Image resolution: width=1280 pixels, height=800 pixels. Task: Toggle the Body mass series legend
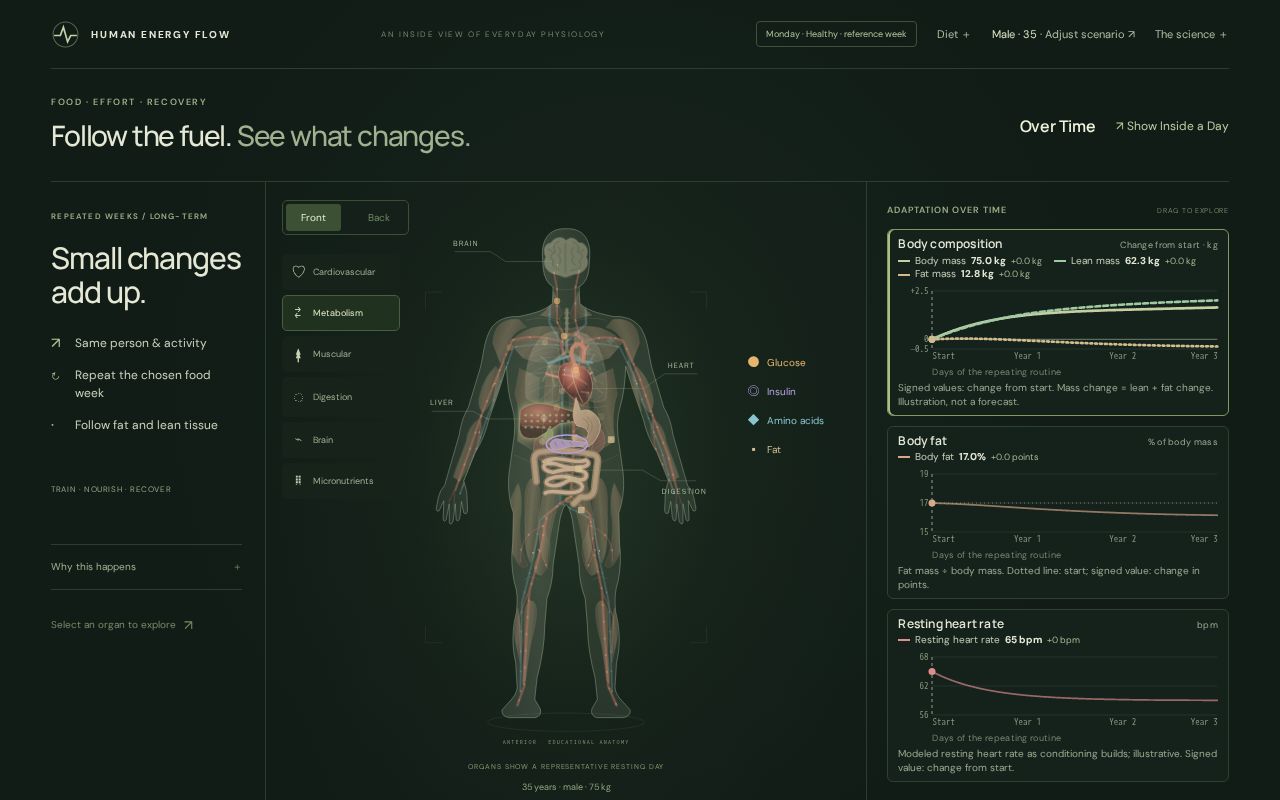(970, 261)
